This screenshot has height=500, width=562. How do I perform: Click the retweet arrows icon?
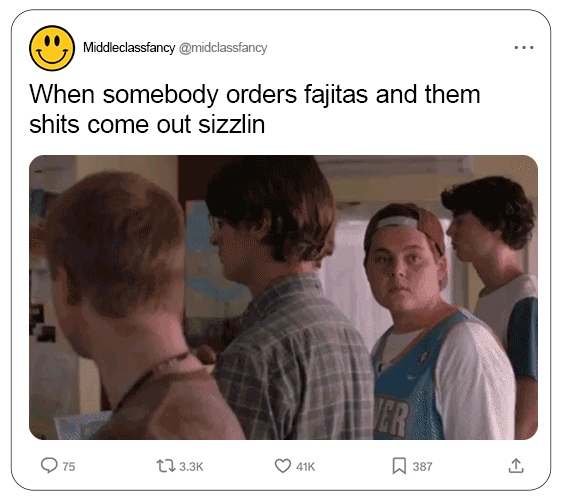pos(166,466)
